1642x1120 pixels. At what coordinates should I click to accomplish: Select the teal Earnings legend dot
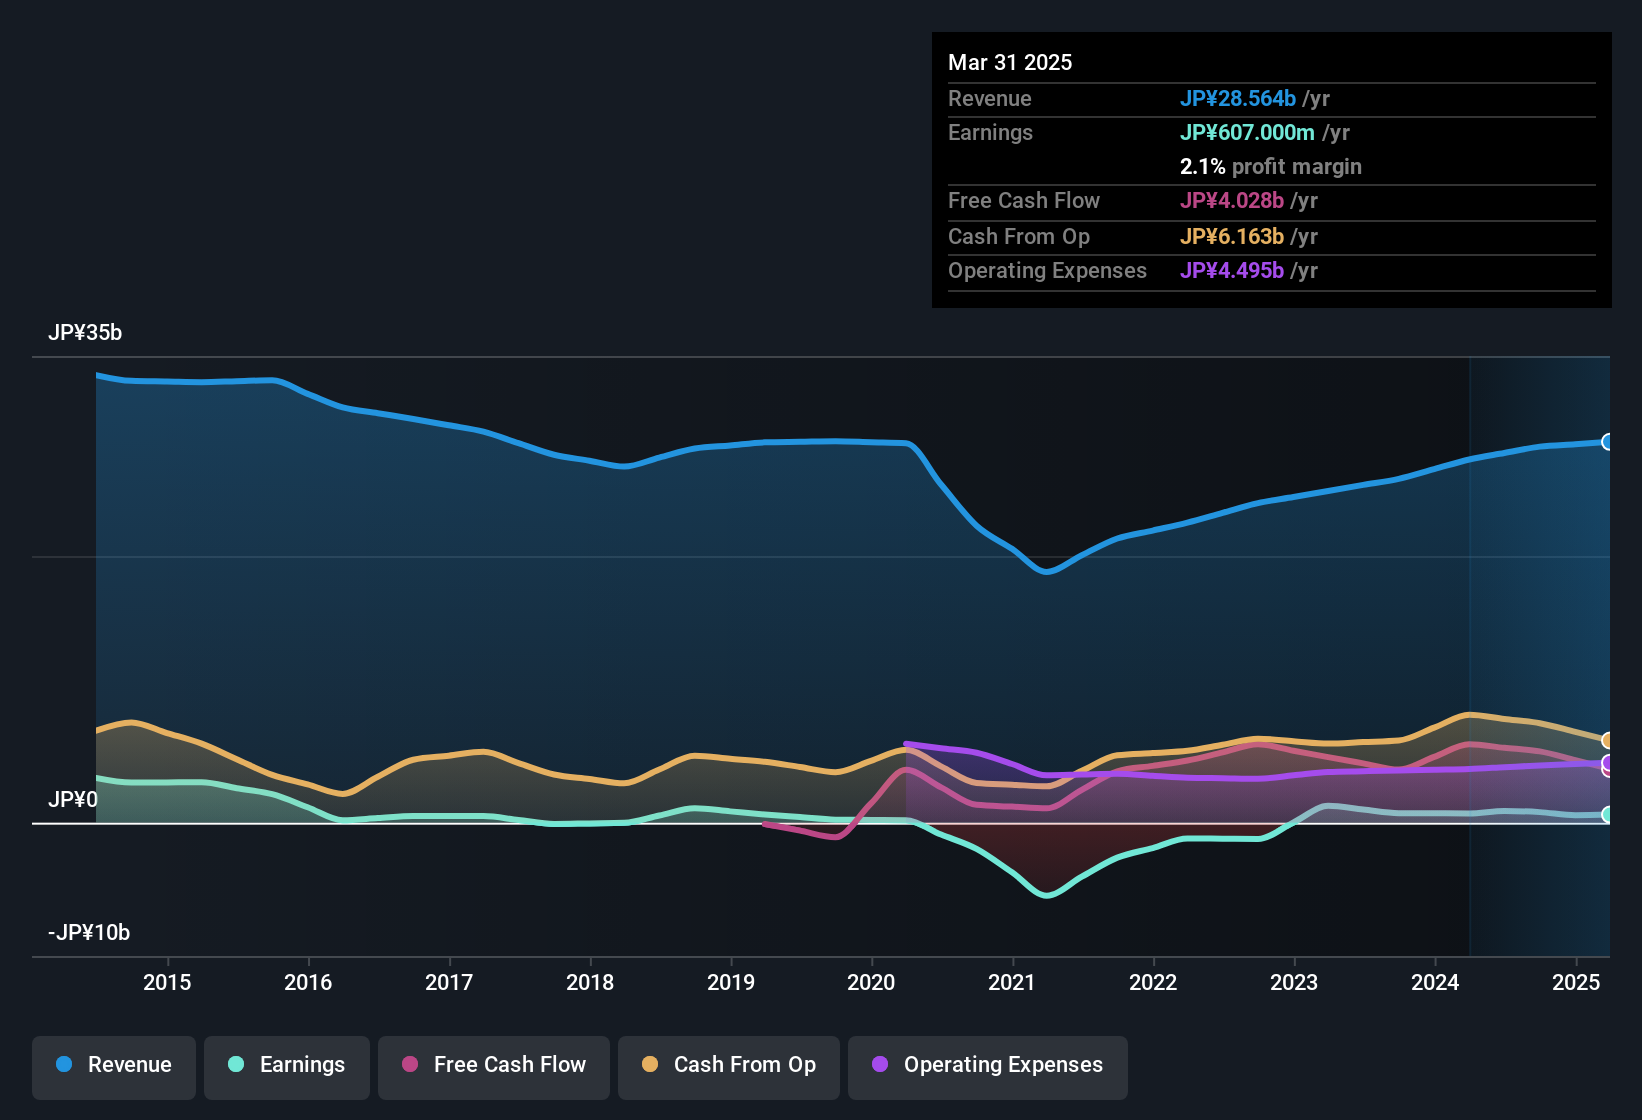236,1065
